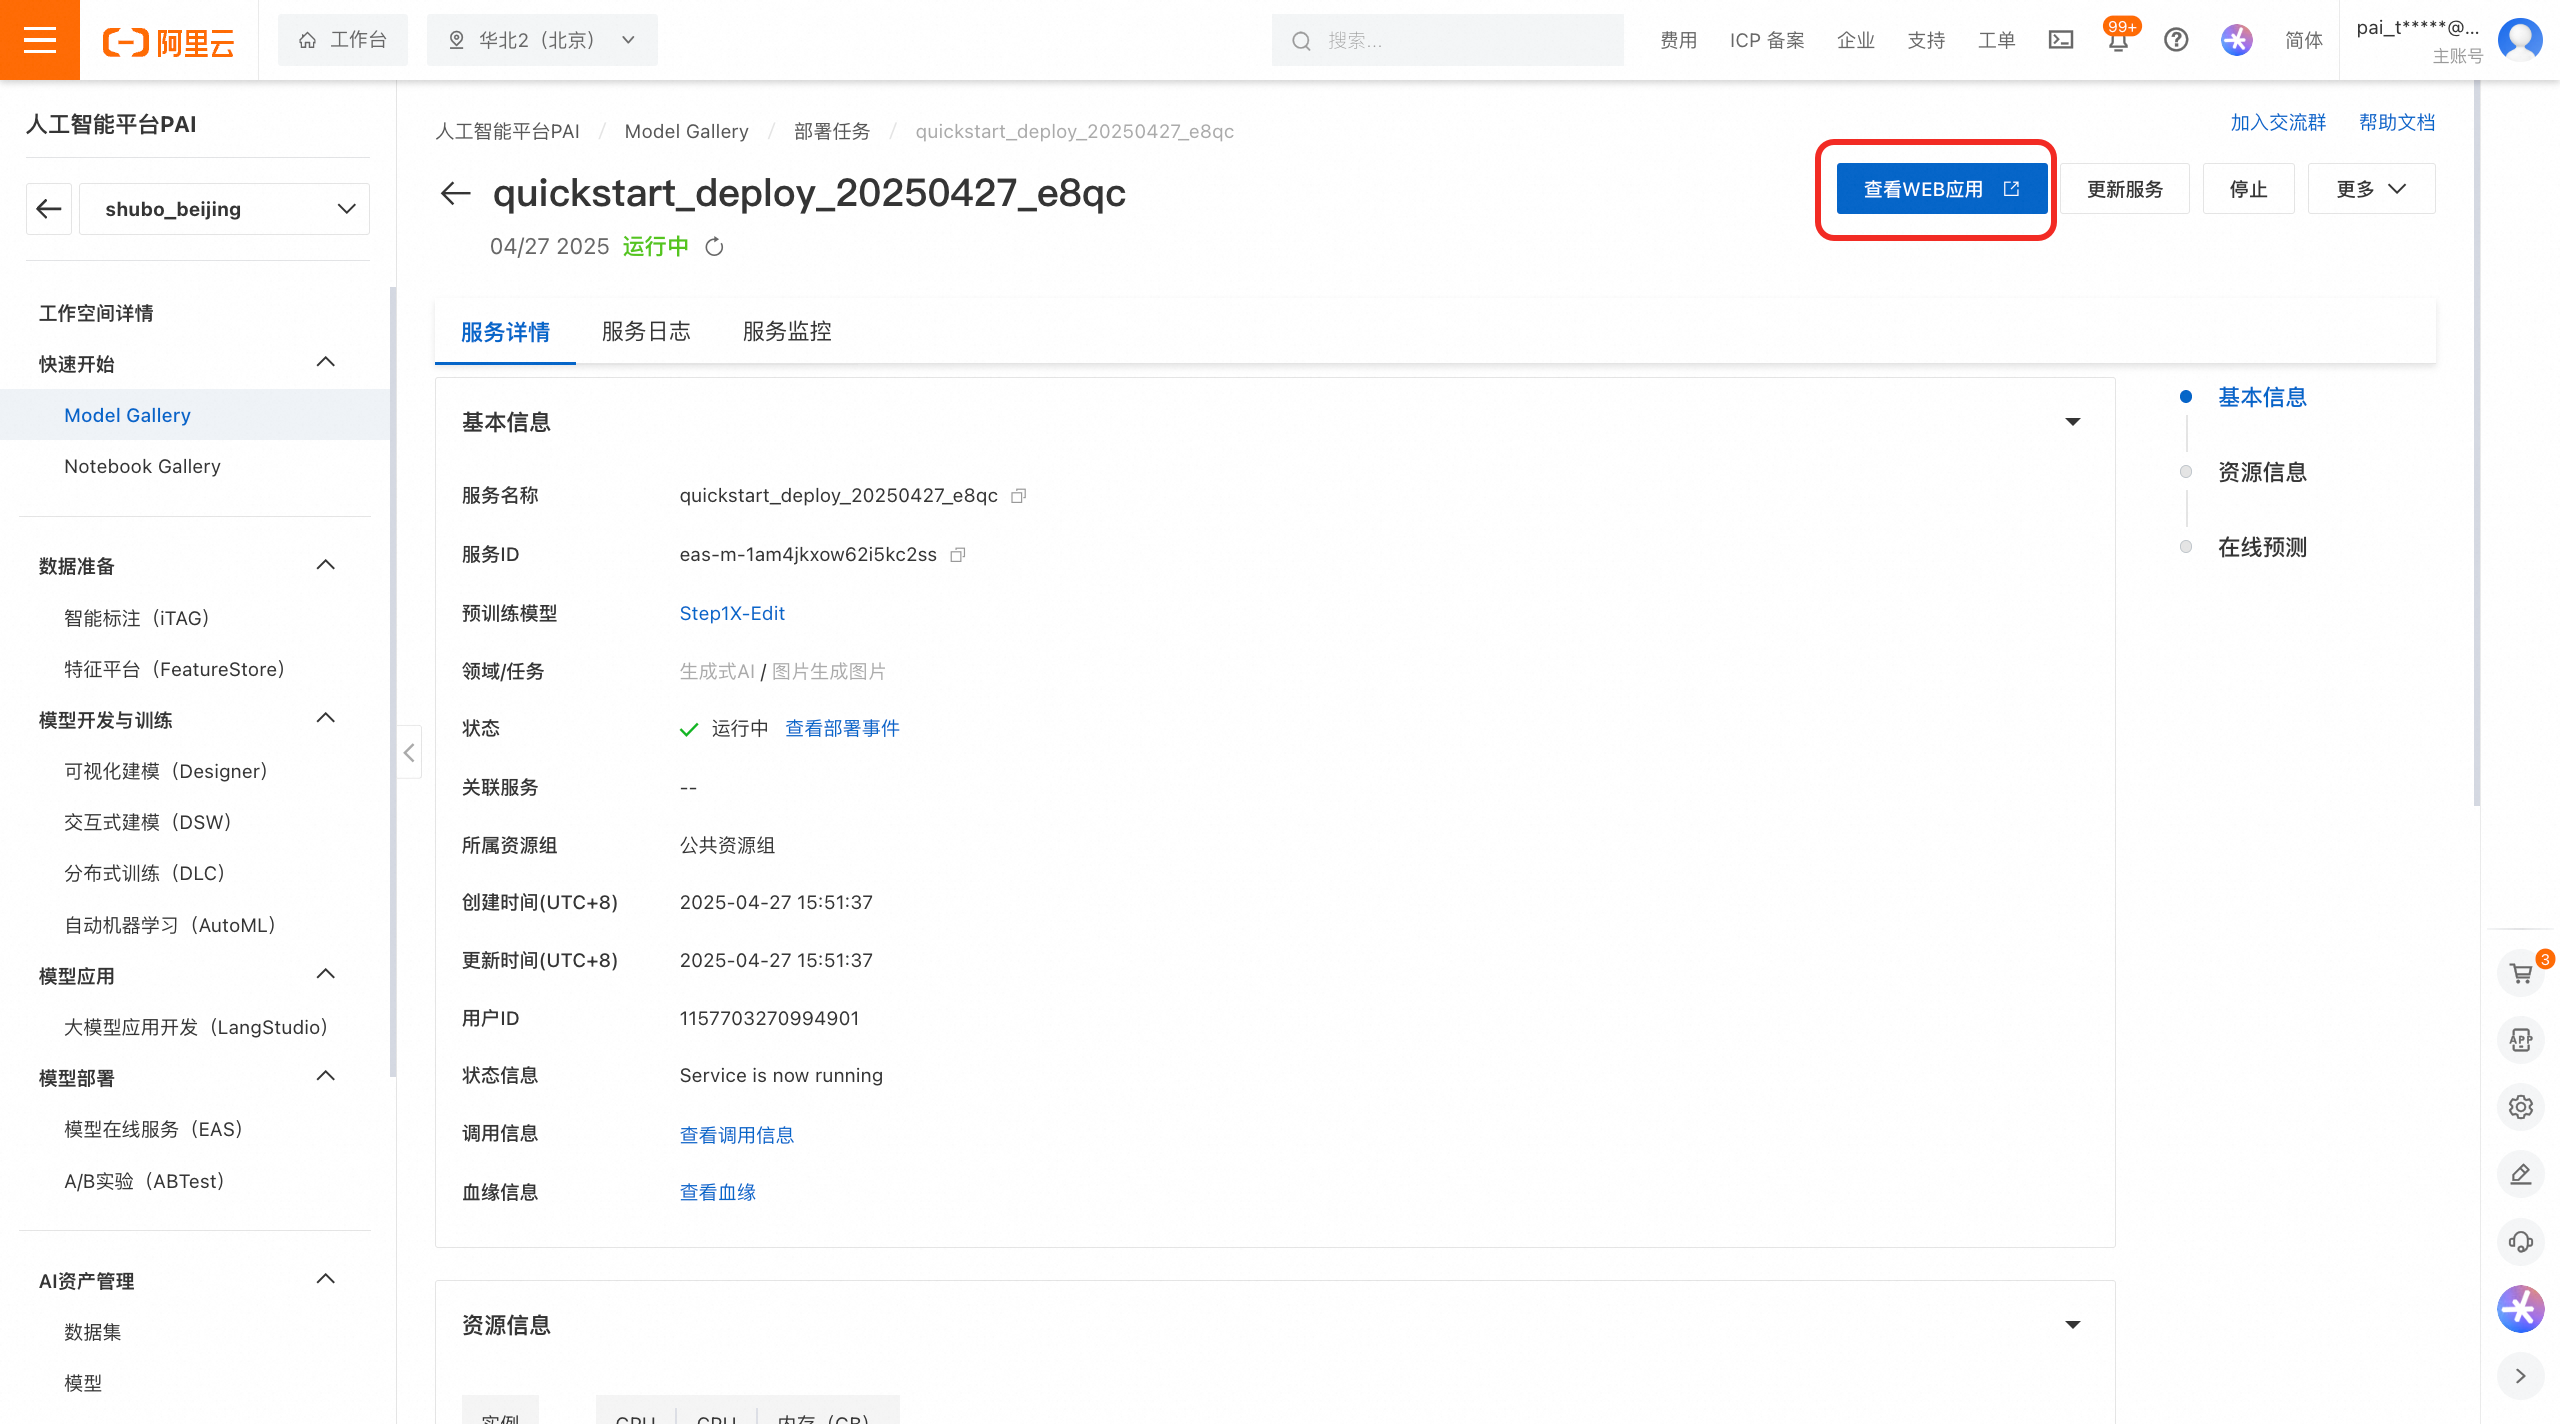This screenshot has height=1424, width=2560.
Task: Collapse the 基本信息 section panel
Action: [2073, 422]
